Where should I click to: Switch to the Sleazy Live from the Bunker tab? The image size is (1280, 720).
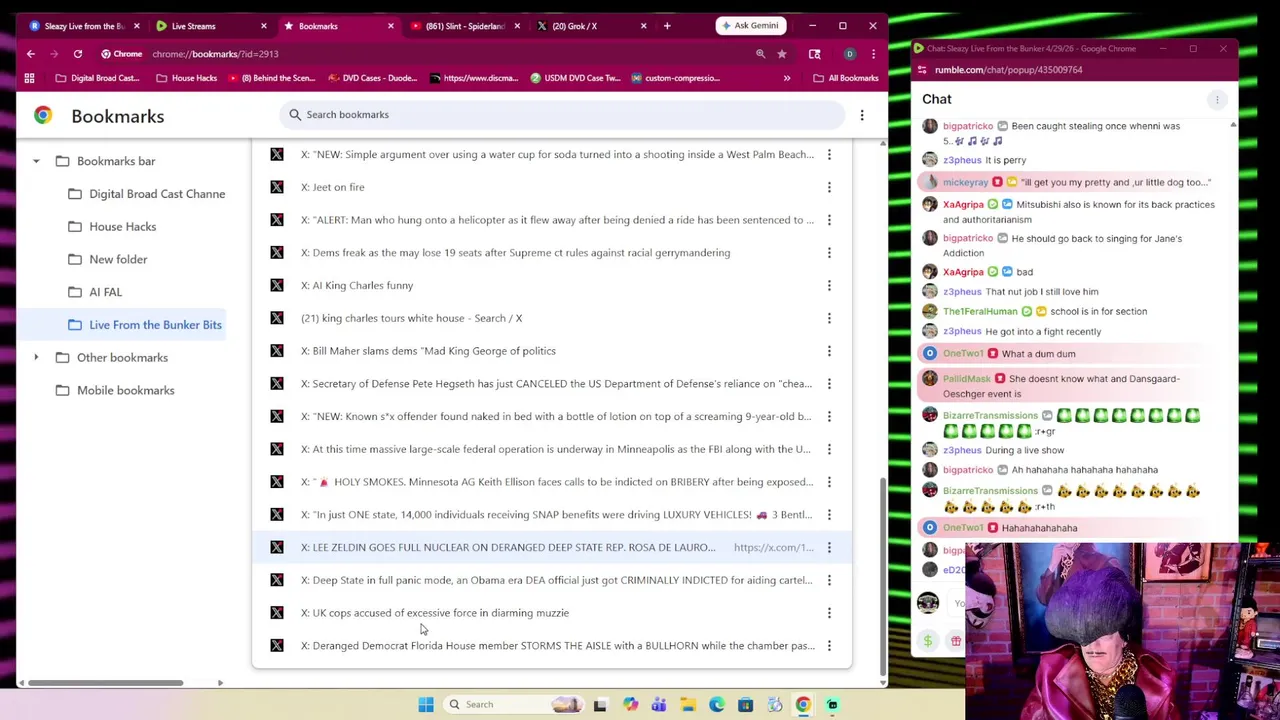(84, 26)
